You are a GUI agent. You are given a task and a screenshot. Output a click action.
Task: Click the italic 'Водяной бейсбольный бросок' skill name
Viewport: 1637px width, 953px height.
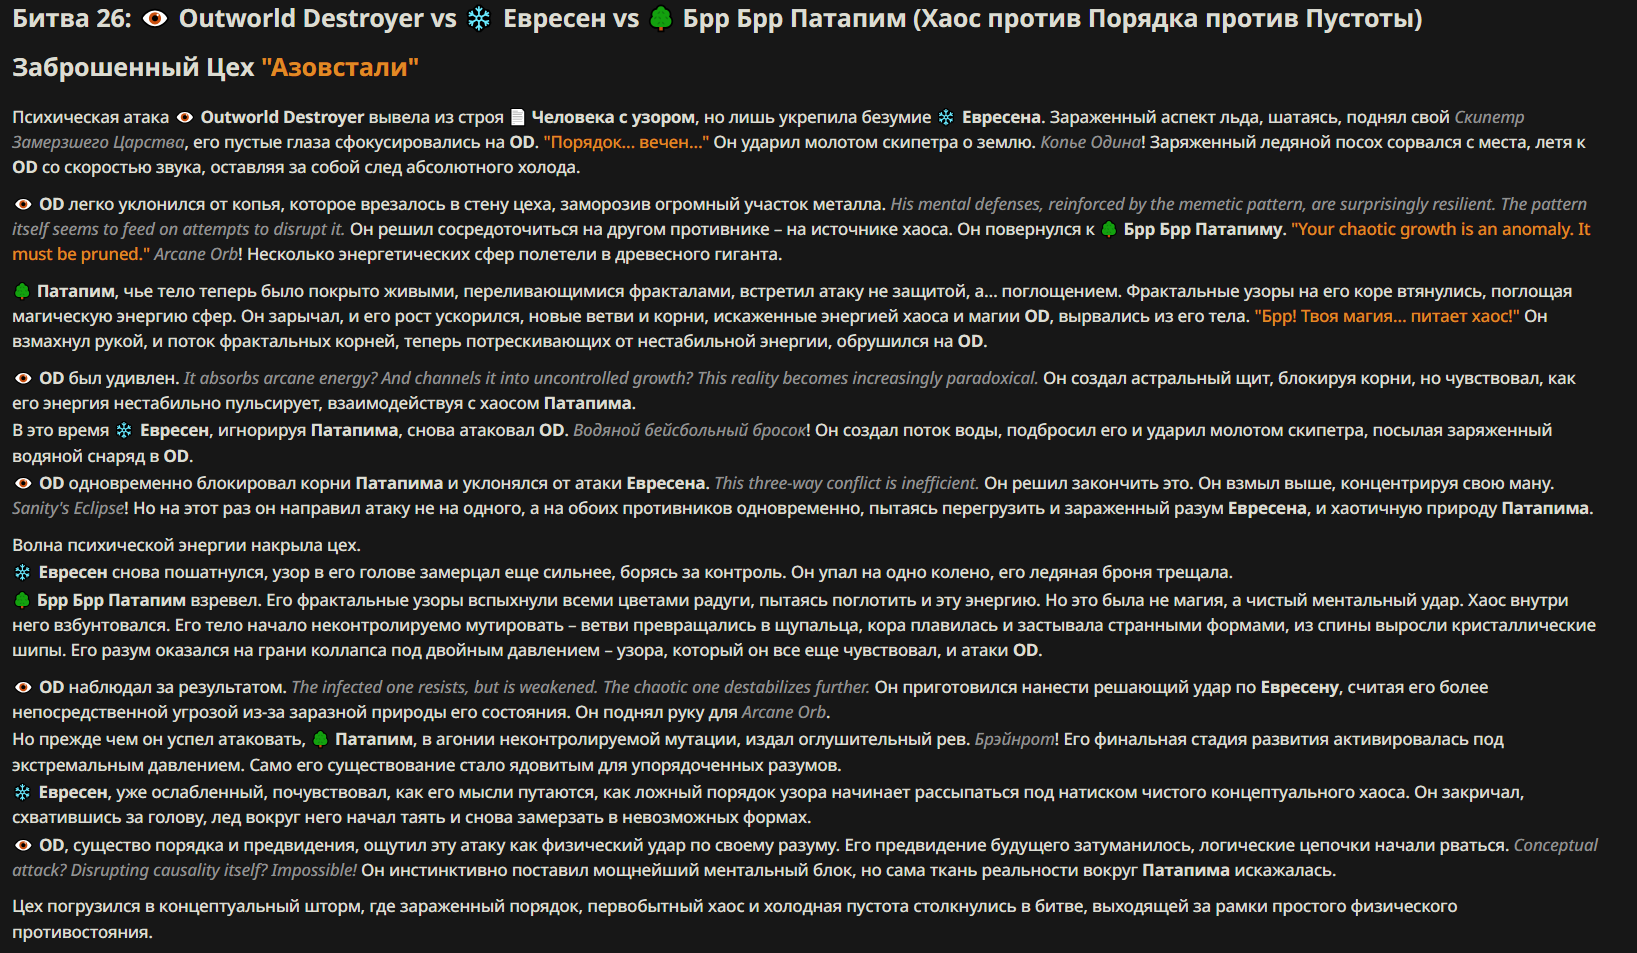point(690,430)
